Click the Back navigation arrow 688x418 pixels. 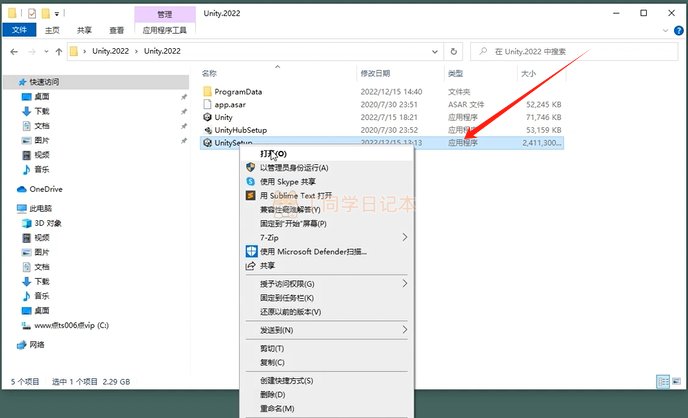click(x=14, y=51)
